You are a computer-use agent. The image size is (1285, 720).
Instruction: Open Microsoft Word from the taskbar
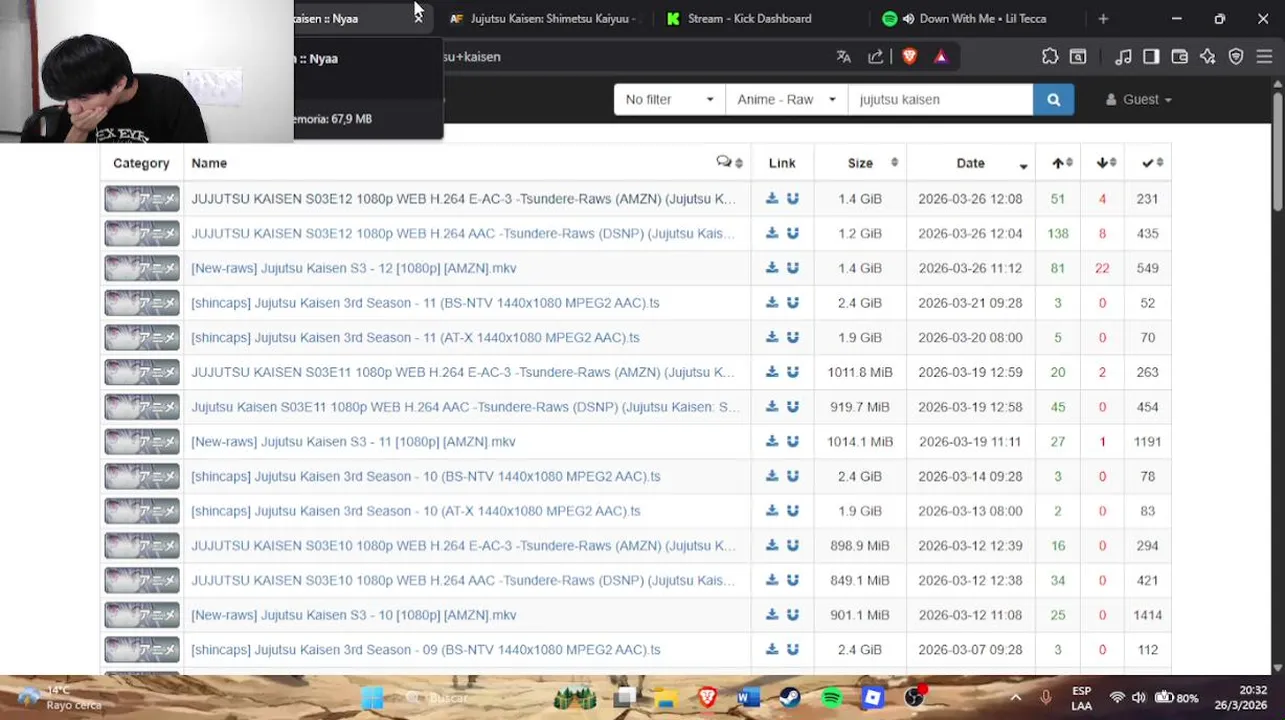click(x=748, y=697)
